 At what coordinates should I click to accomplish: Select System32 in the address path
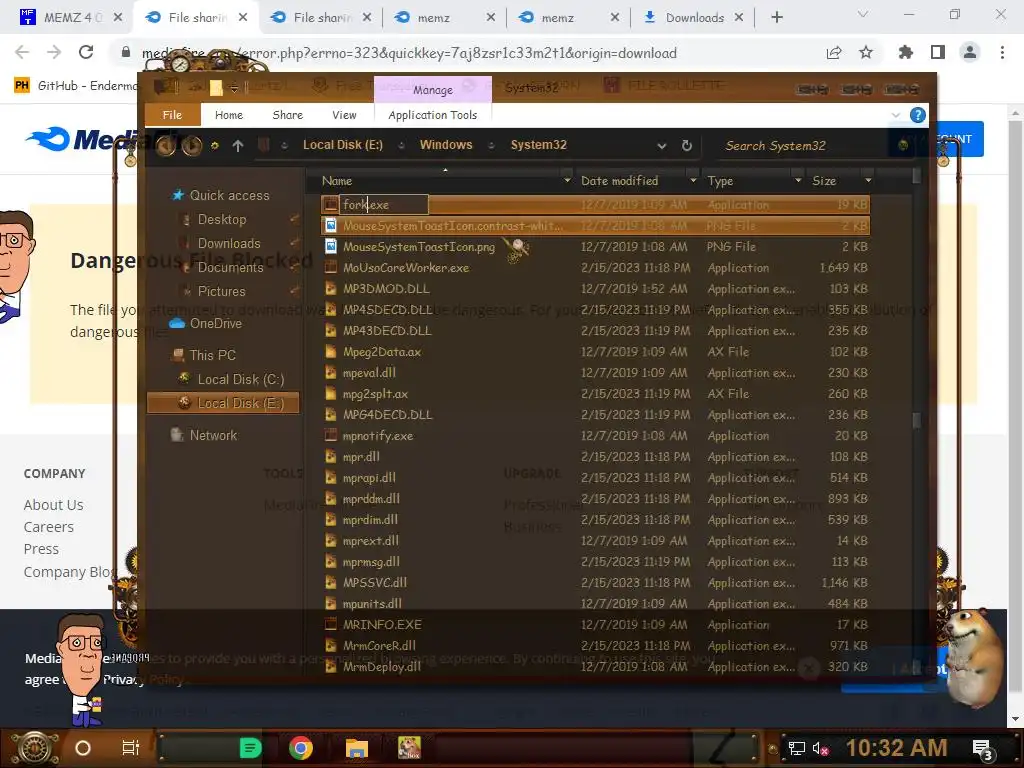click(x=538, y=145)
